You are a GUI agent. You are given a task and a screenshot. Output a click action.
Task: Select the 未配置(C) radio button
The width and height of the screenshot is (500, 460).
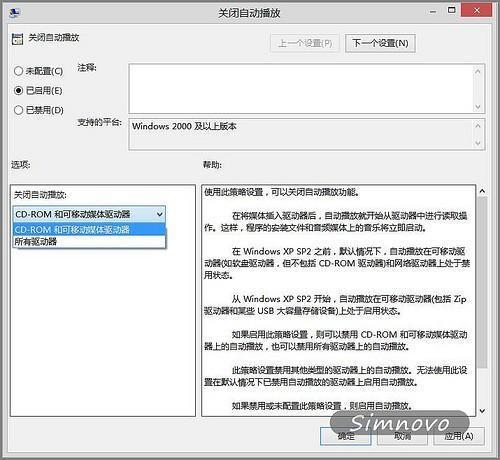[19, 71]
